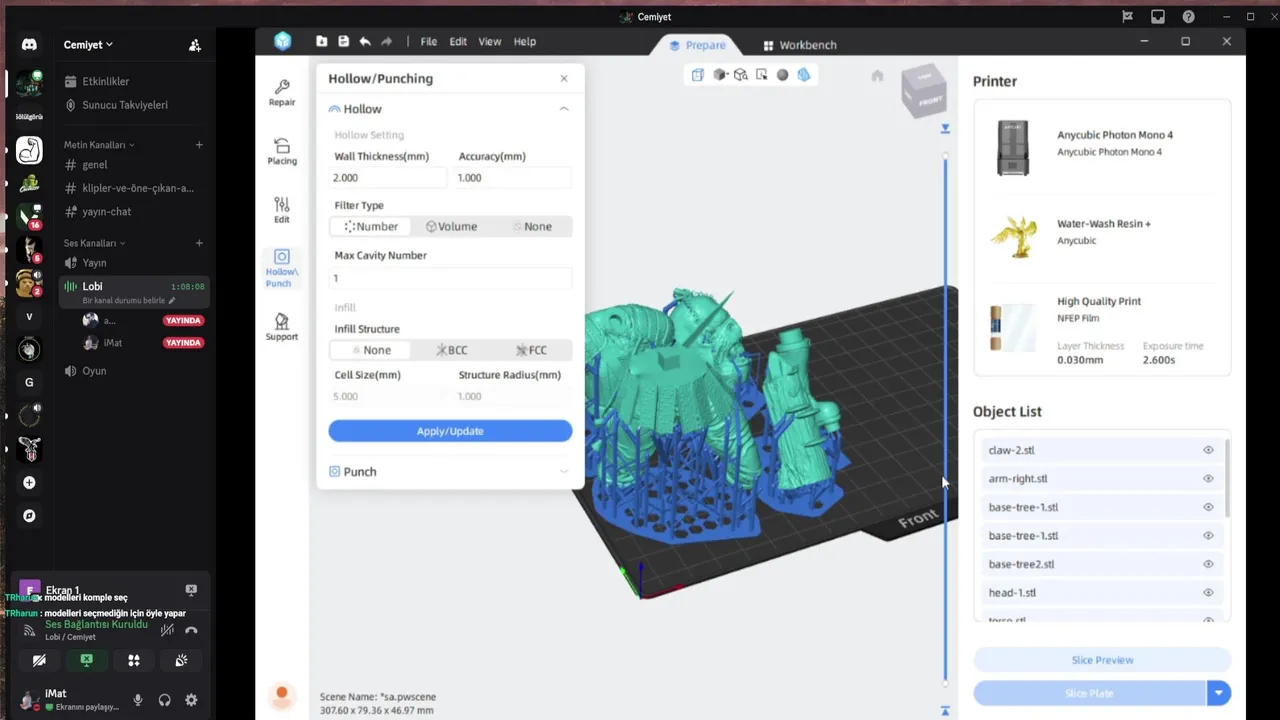Click the blue layered model view icon
This screenshot has height=720, width=1280.
[803, 74]
